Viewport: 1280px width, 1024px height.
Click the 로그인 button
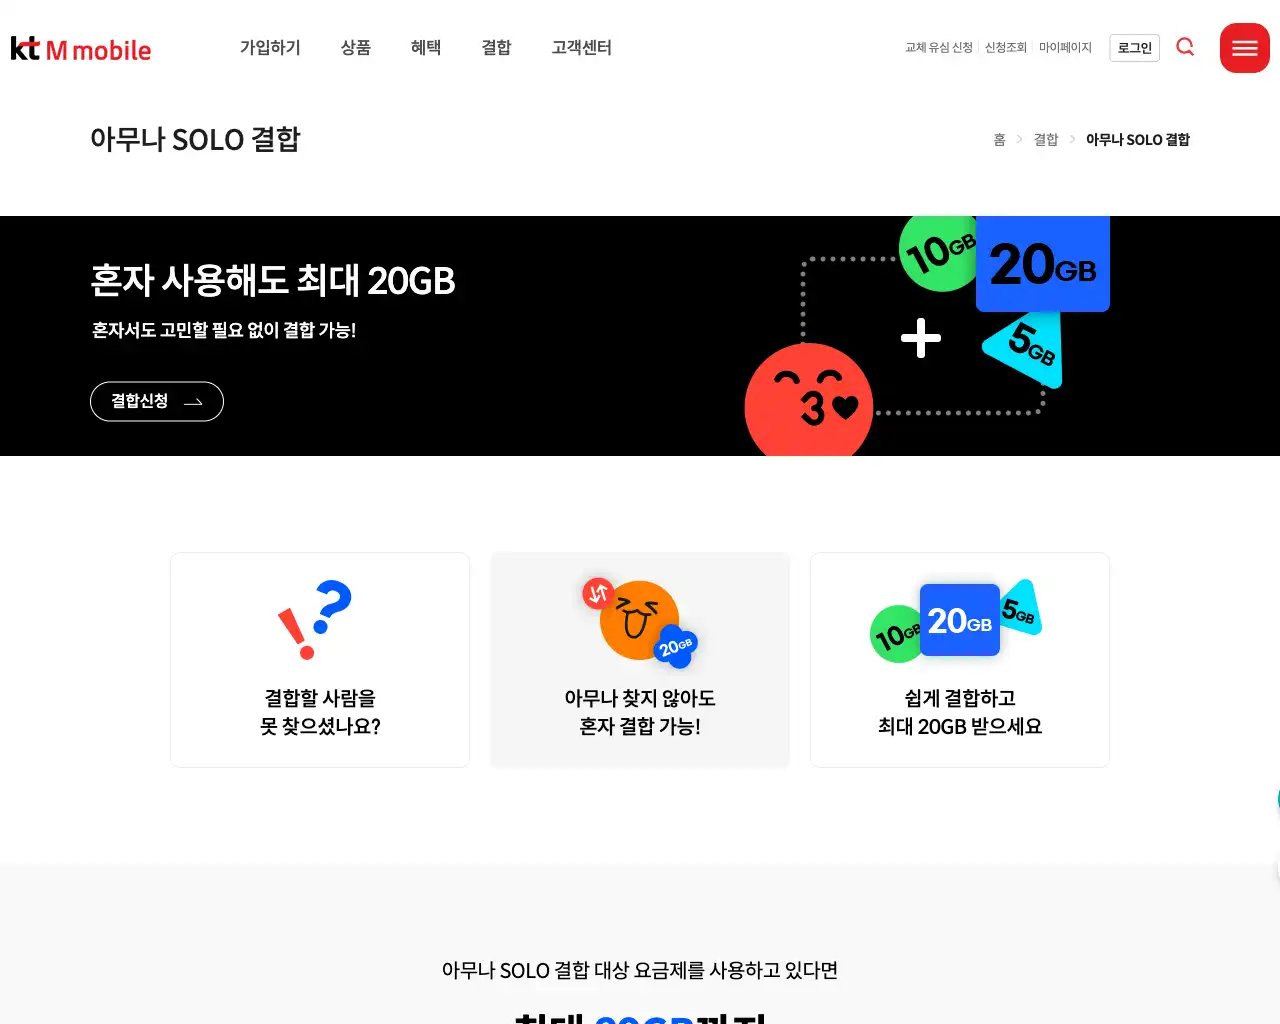(1135, 47)
